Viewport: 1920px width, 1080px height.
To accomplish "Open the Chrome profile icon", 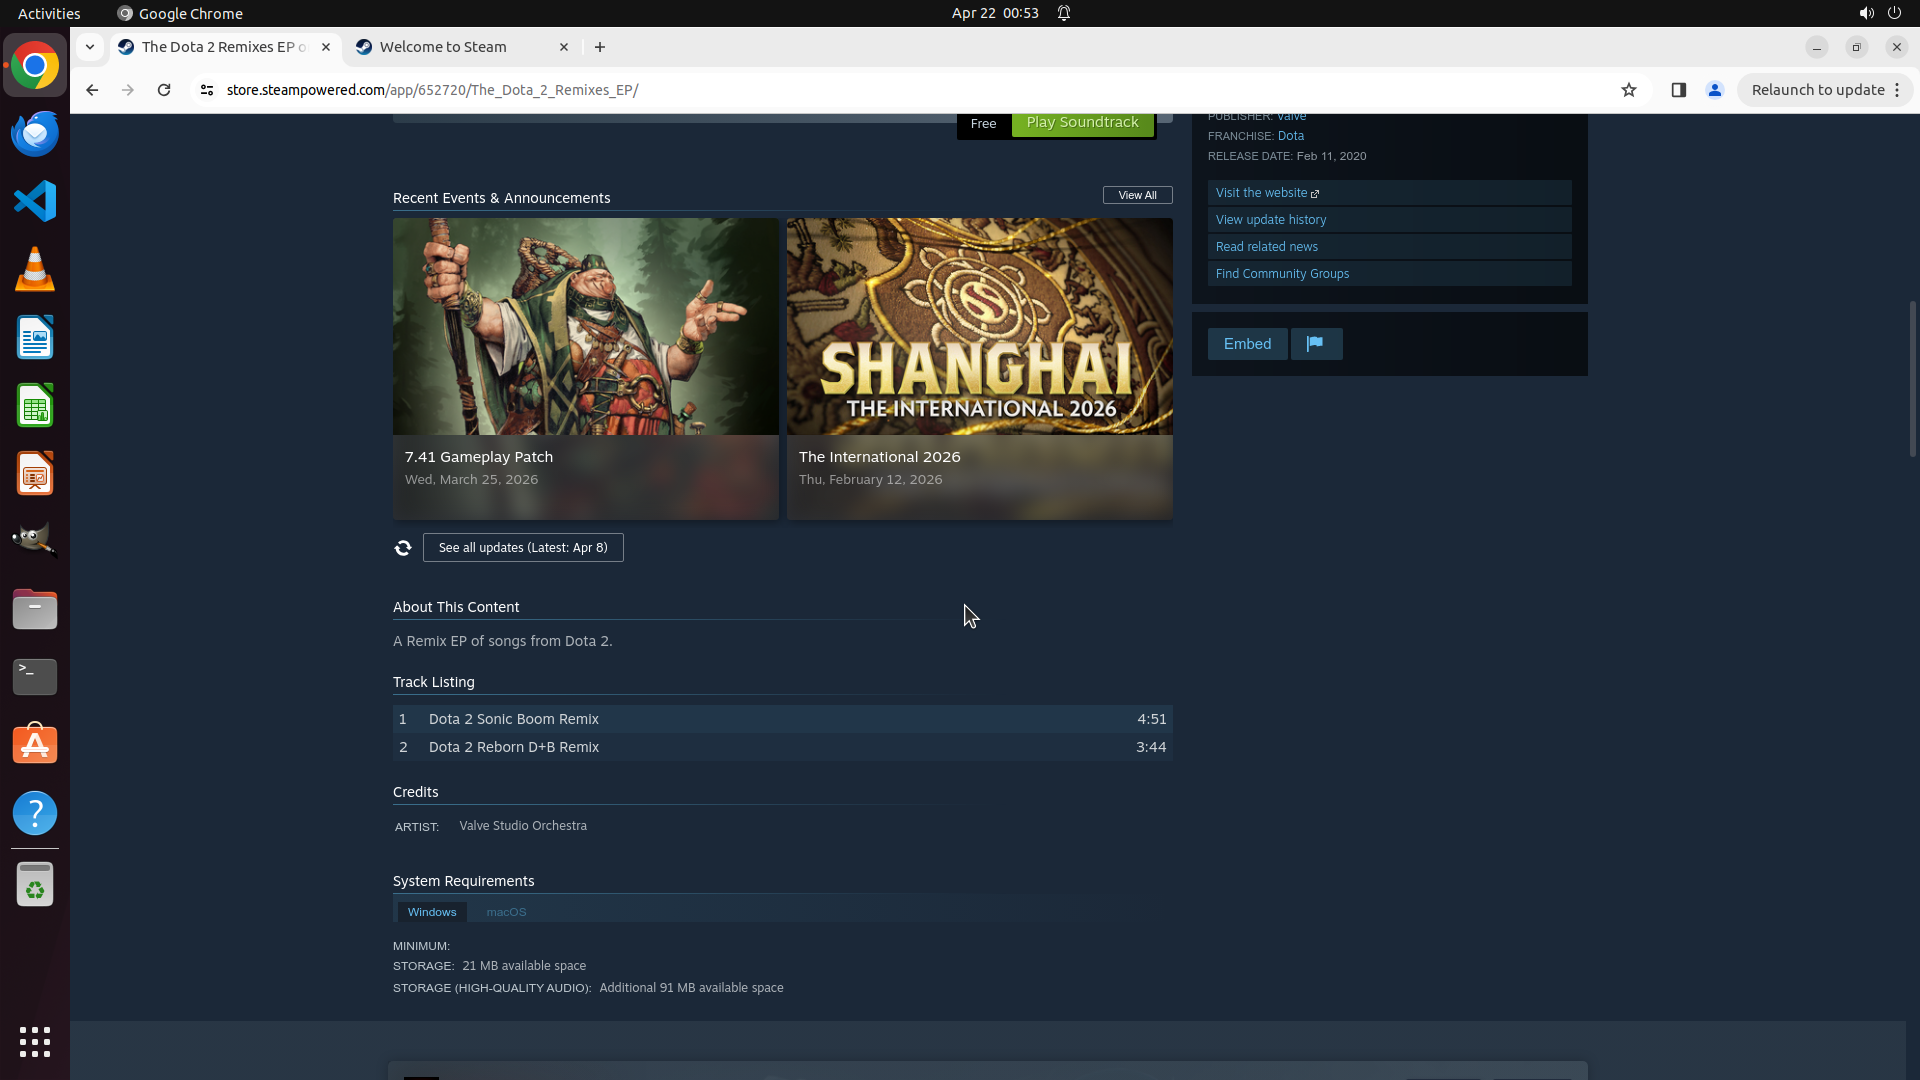I will click(1715, 90).
